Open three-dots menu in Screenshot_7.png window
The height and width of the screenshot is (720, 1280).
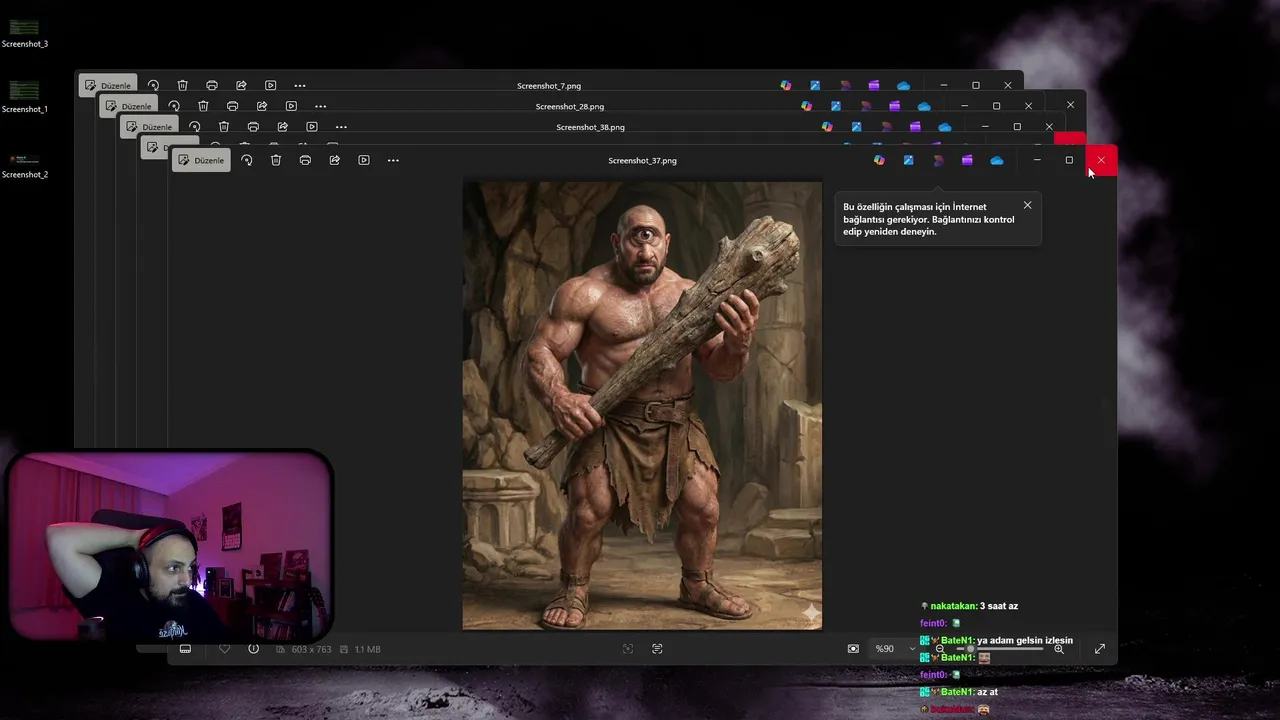coord(300,86)
